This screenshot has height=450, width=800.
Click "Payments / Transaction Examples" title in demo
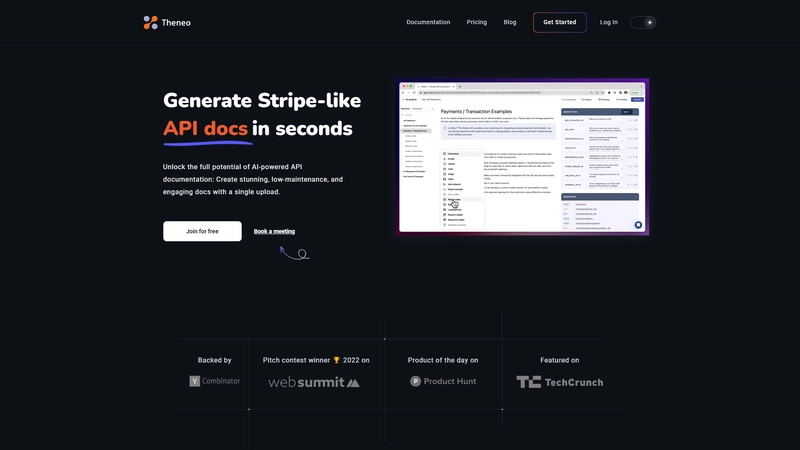pos(476,111)
